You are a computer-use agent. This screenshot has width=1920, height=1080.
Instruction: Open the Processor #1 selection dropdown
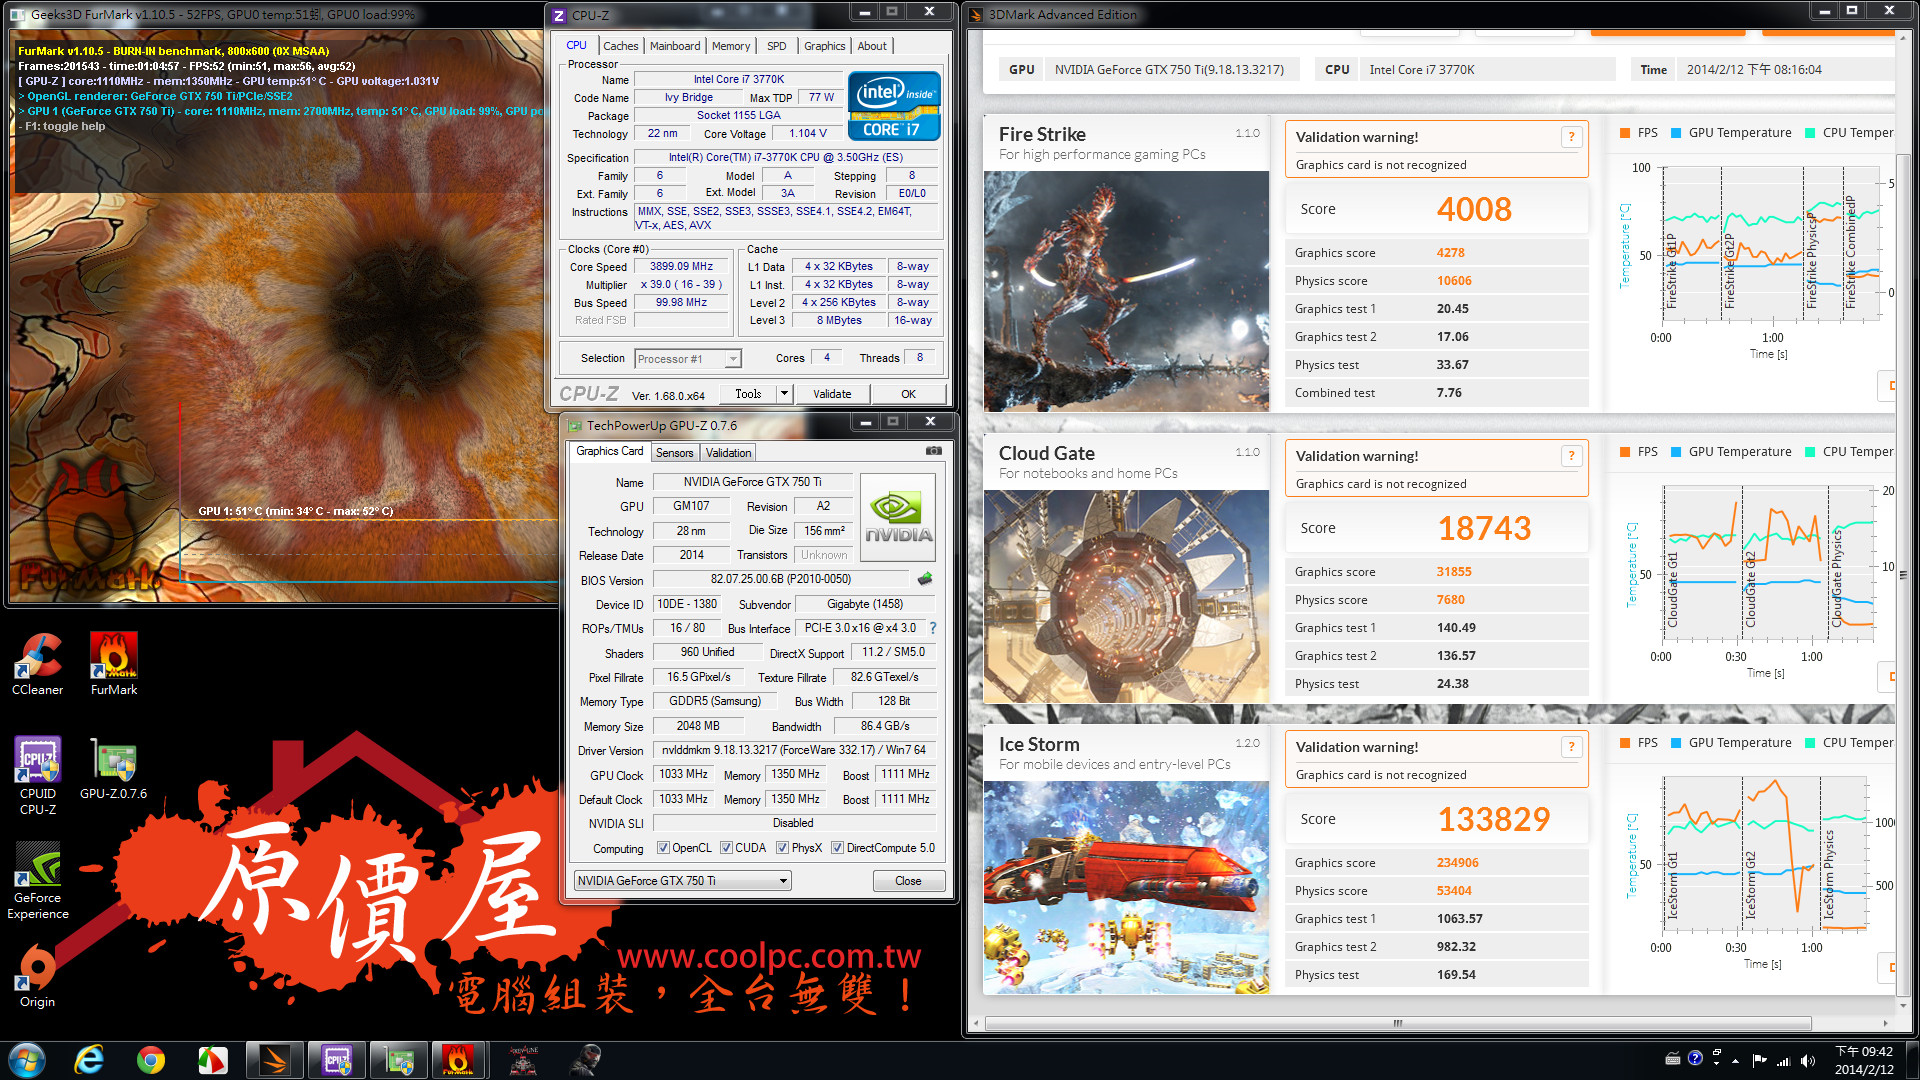pyautogui.click(x=688, y=358)
